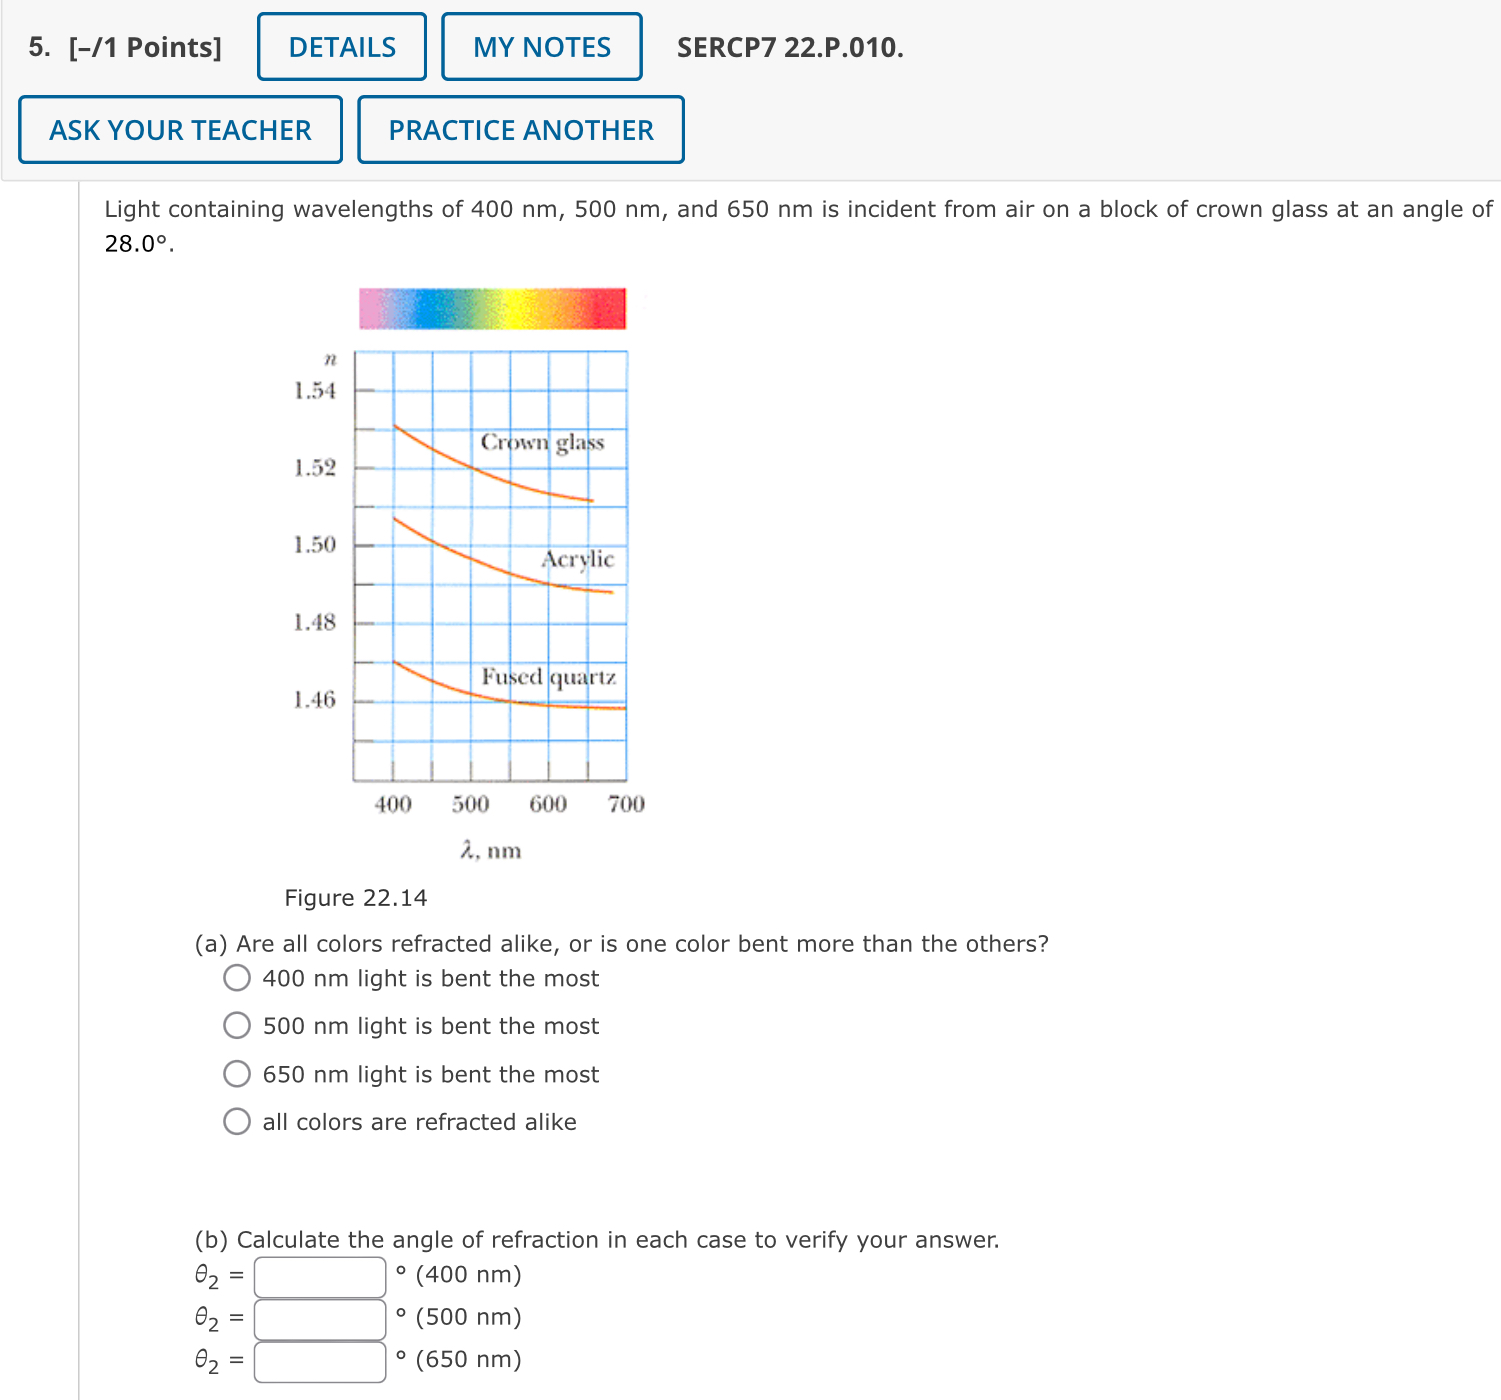This screenshot has width=1501, height=1400.
Task: Click the Figure 22.14 refraction graph
Action: click(490, 565)
